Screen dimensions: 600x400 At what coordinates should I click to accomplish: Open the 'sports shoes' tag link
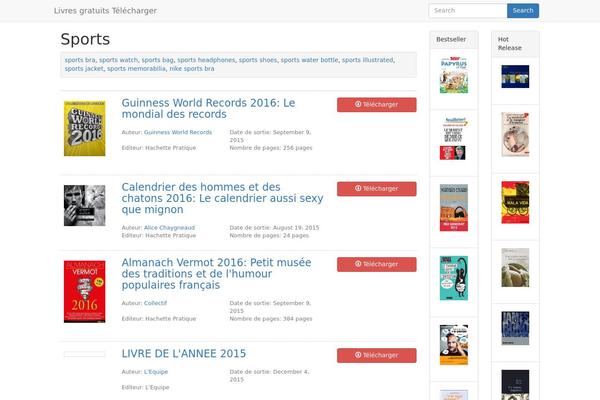click(x=258, y=60)
